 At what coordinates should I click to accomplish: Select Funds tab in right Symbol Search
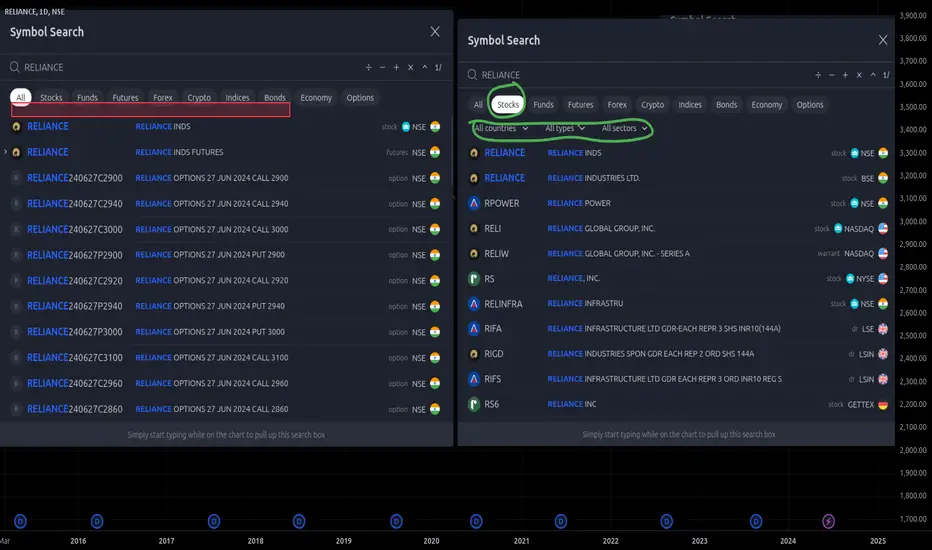coord(543,105)
